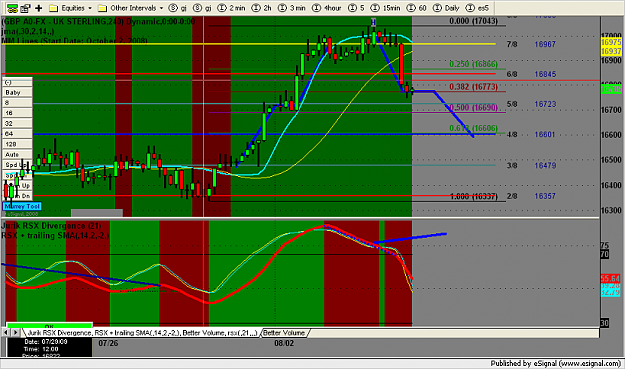Viewport: 625px width, 369px height.
Task: Click the Murrey Tool label button
Action: (x=22, y=206)
